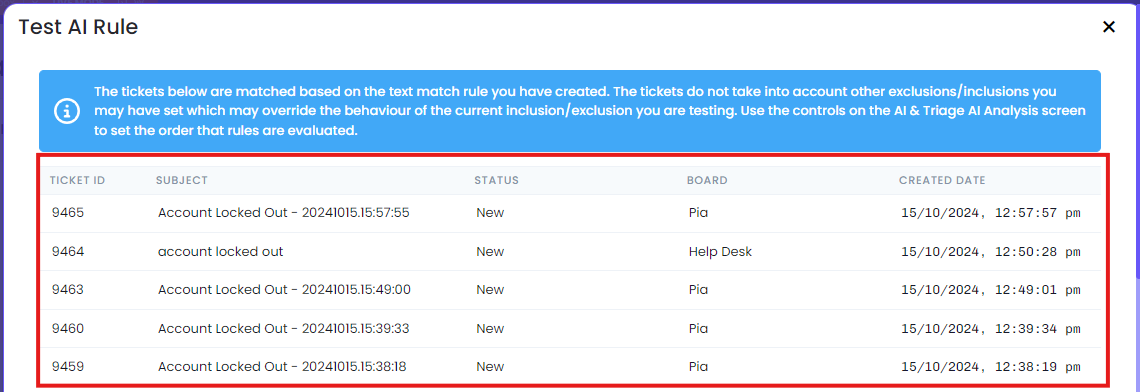
Task: Click created date 12:57:57 pm cell
Action: point(991,213)
